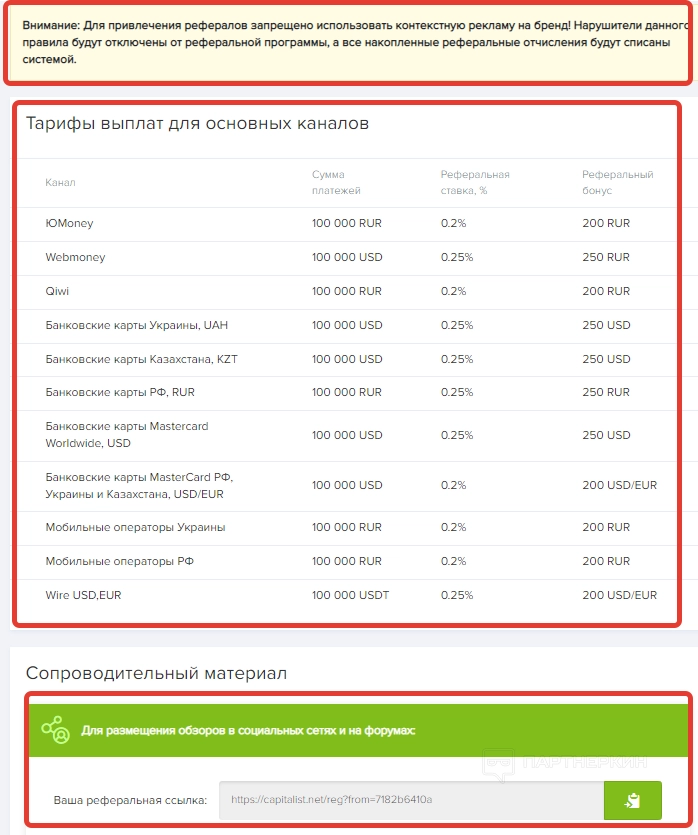This screenshot has width=698, height=835.
Task: Select the Webmoney channel name
Action: [x=76, y=257]
